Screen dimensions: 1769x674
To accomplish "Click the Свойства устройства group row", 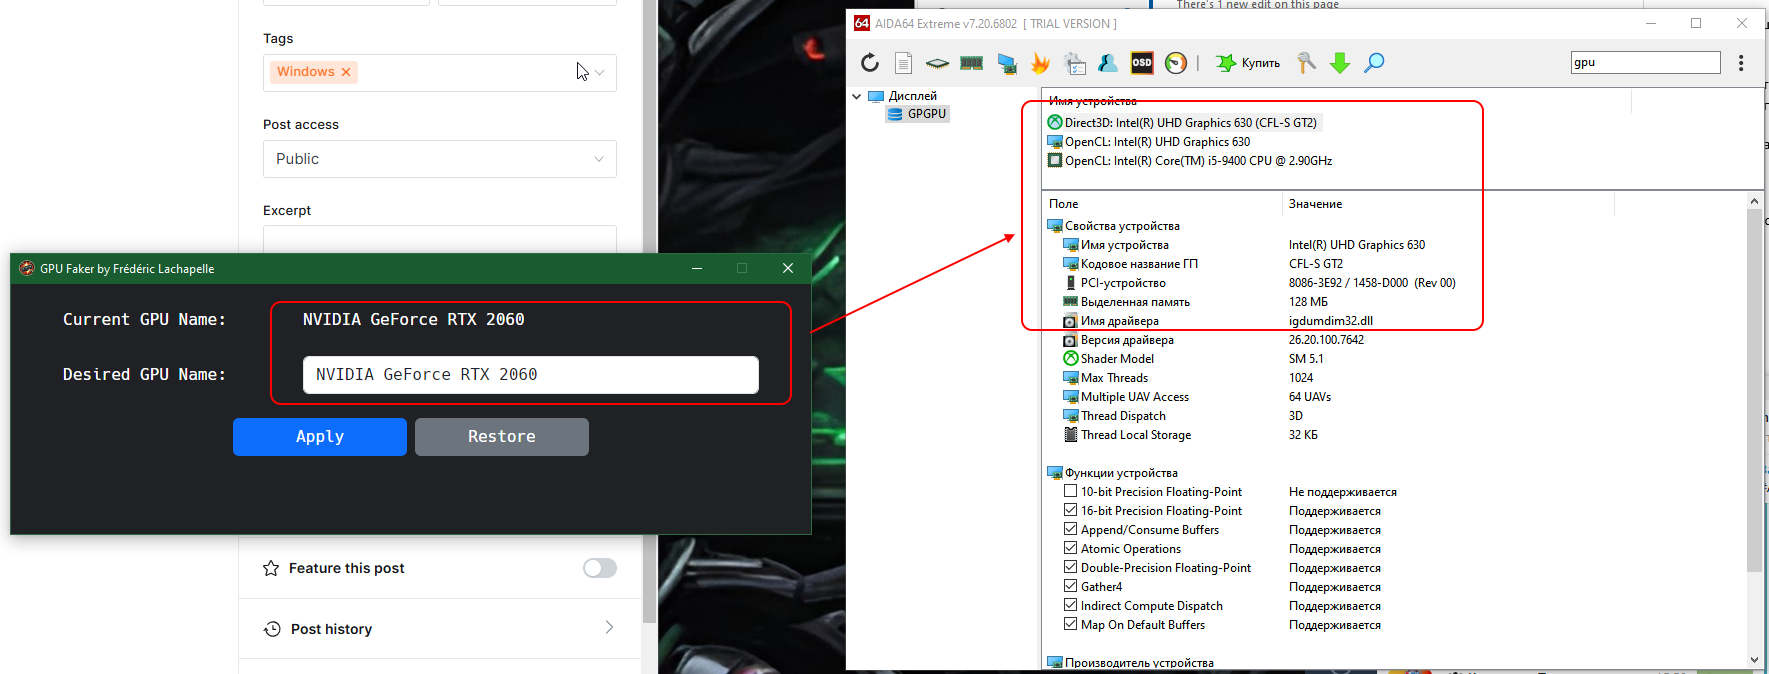I will (1113, 226).
